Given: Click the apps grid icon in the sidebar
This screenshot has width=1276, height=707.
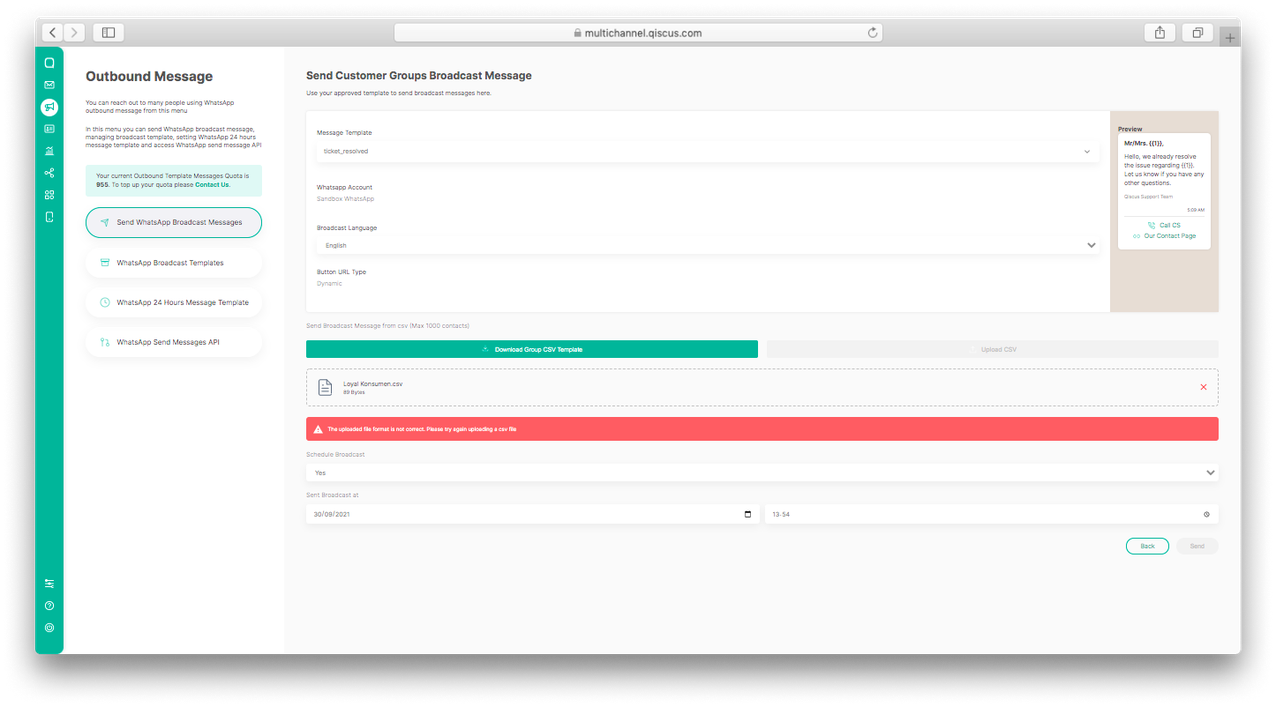Looking at the screenshot, I should pos(48,195).
